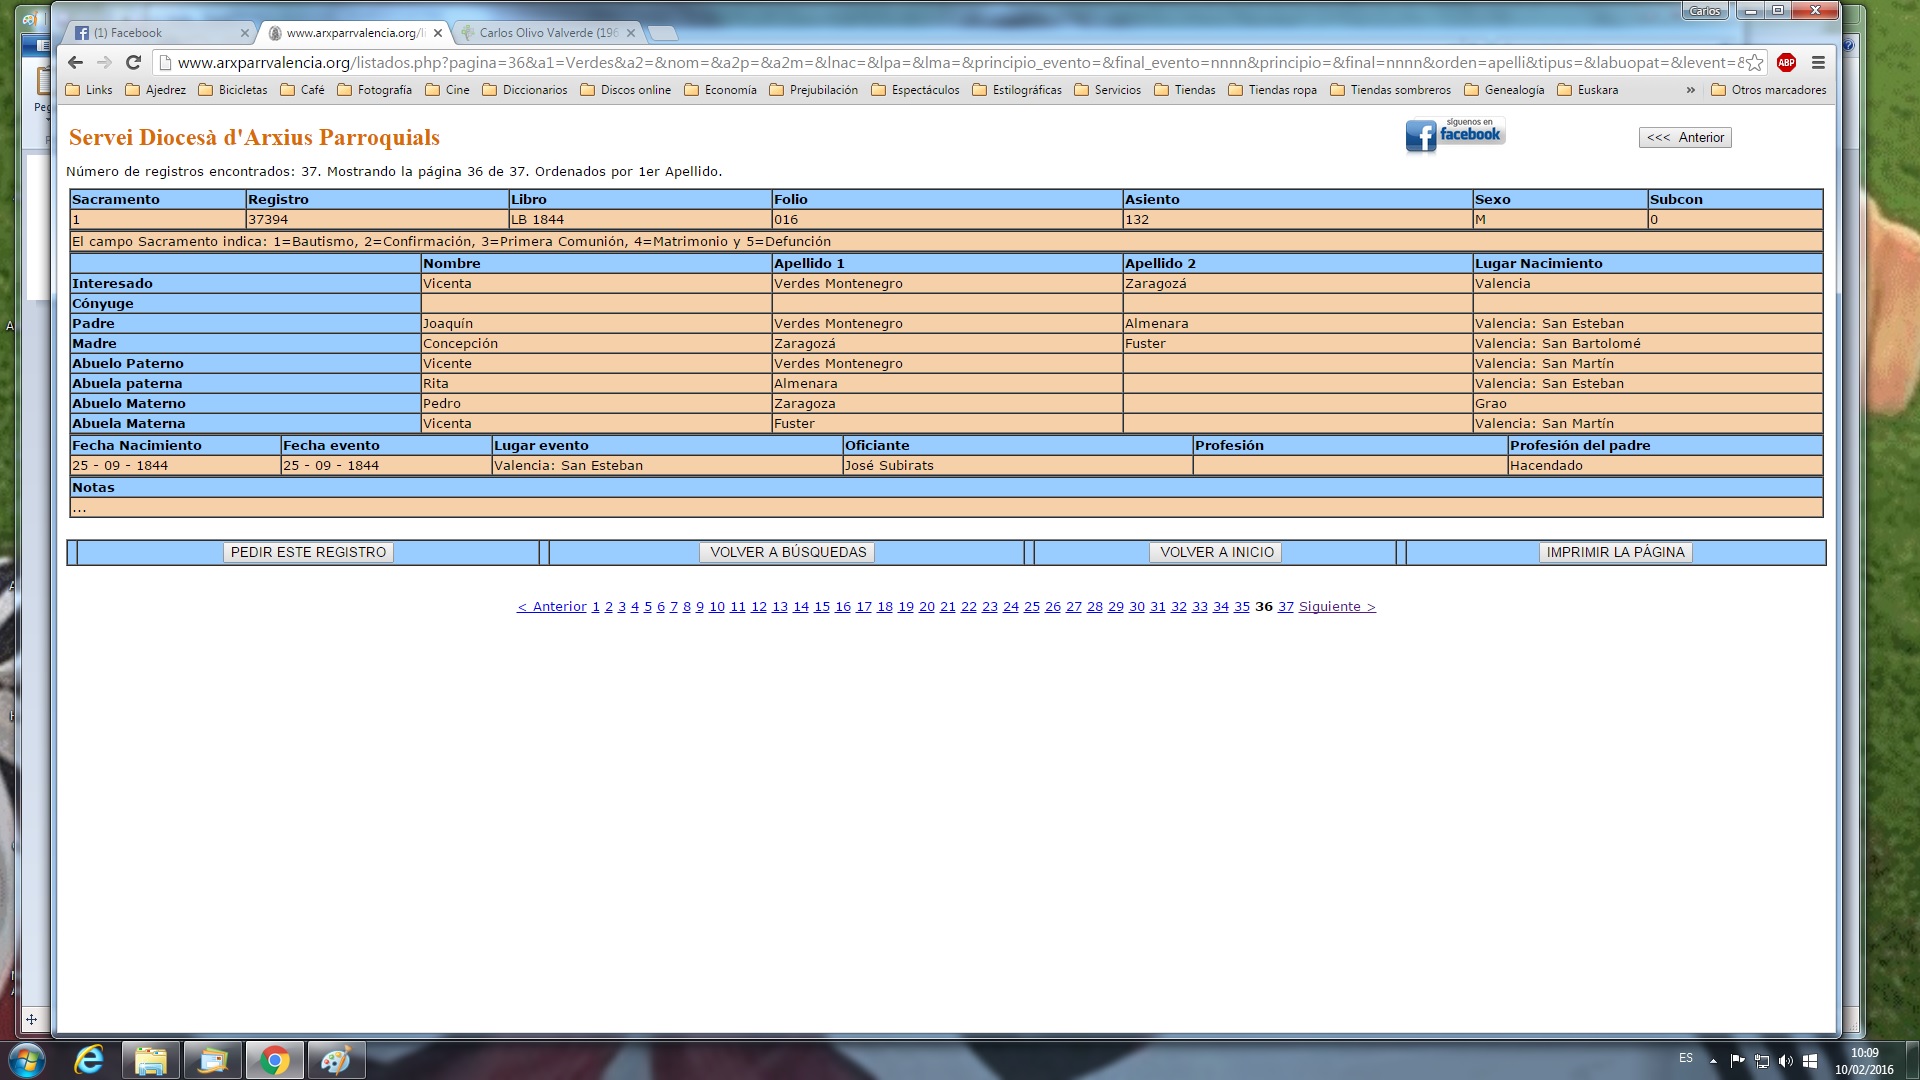Open the Otros marcadores folder
The width and height of the screenshot is (1920, 1080).
click(1768, 90)
